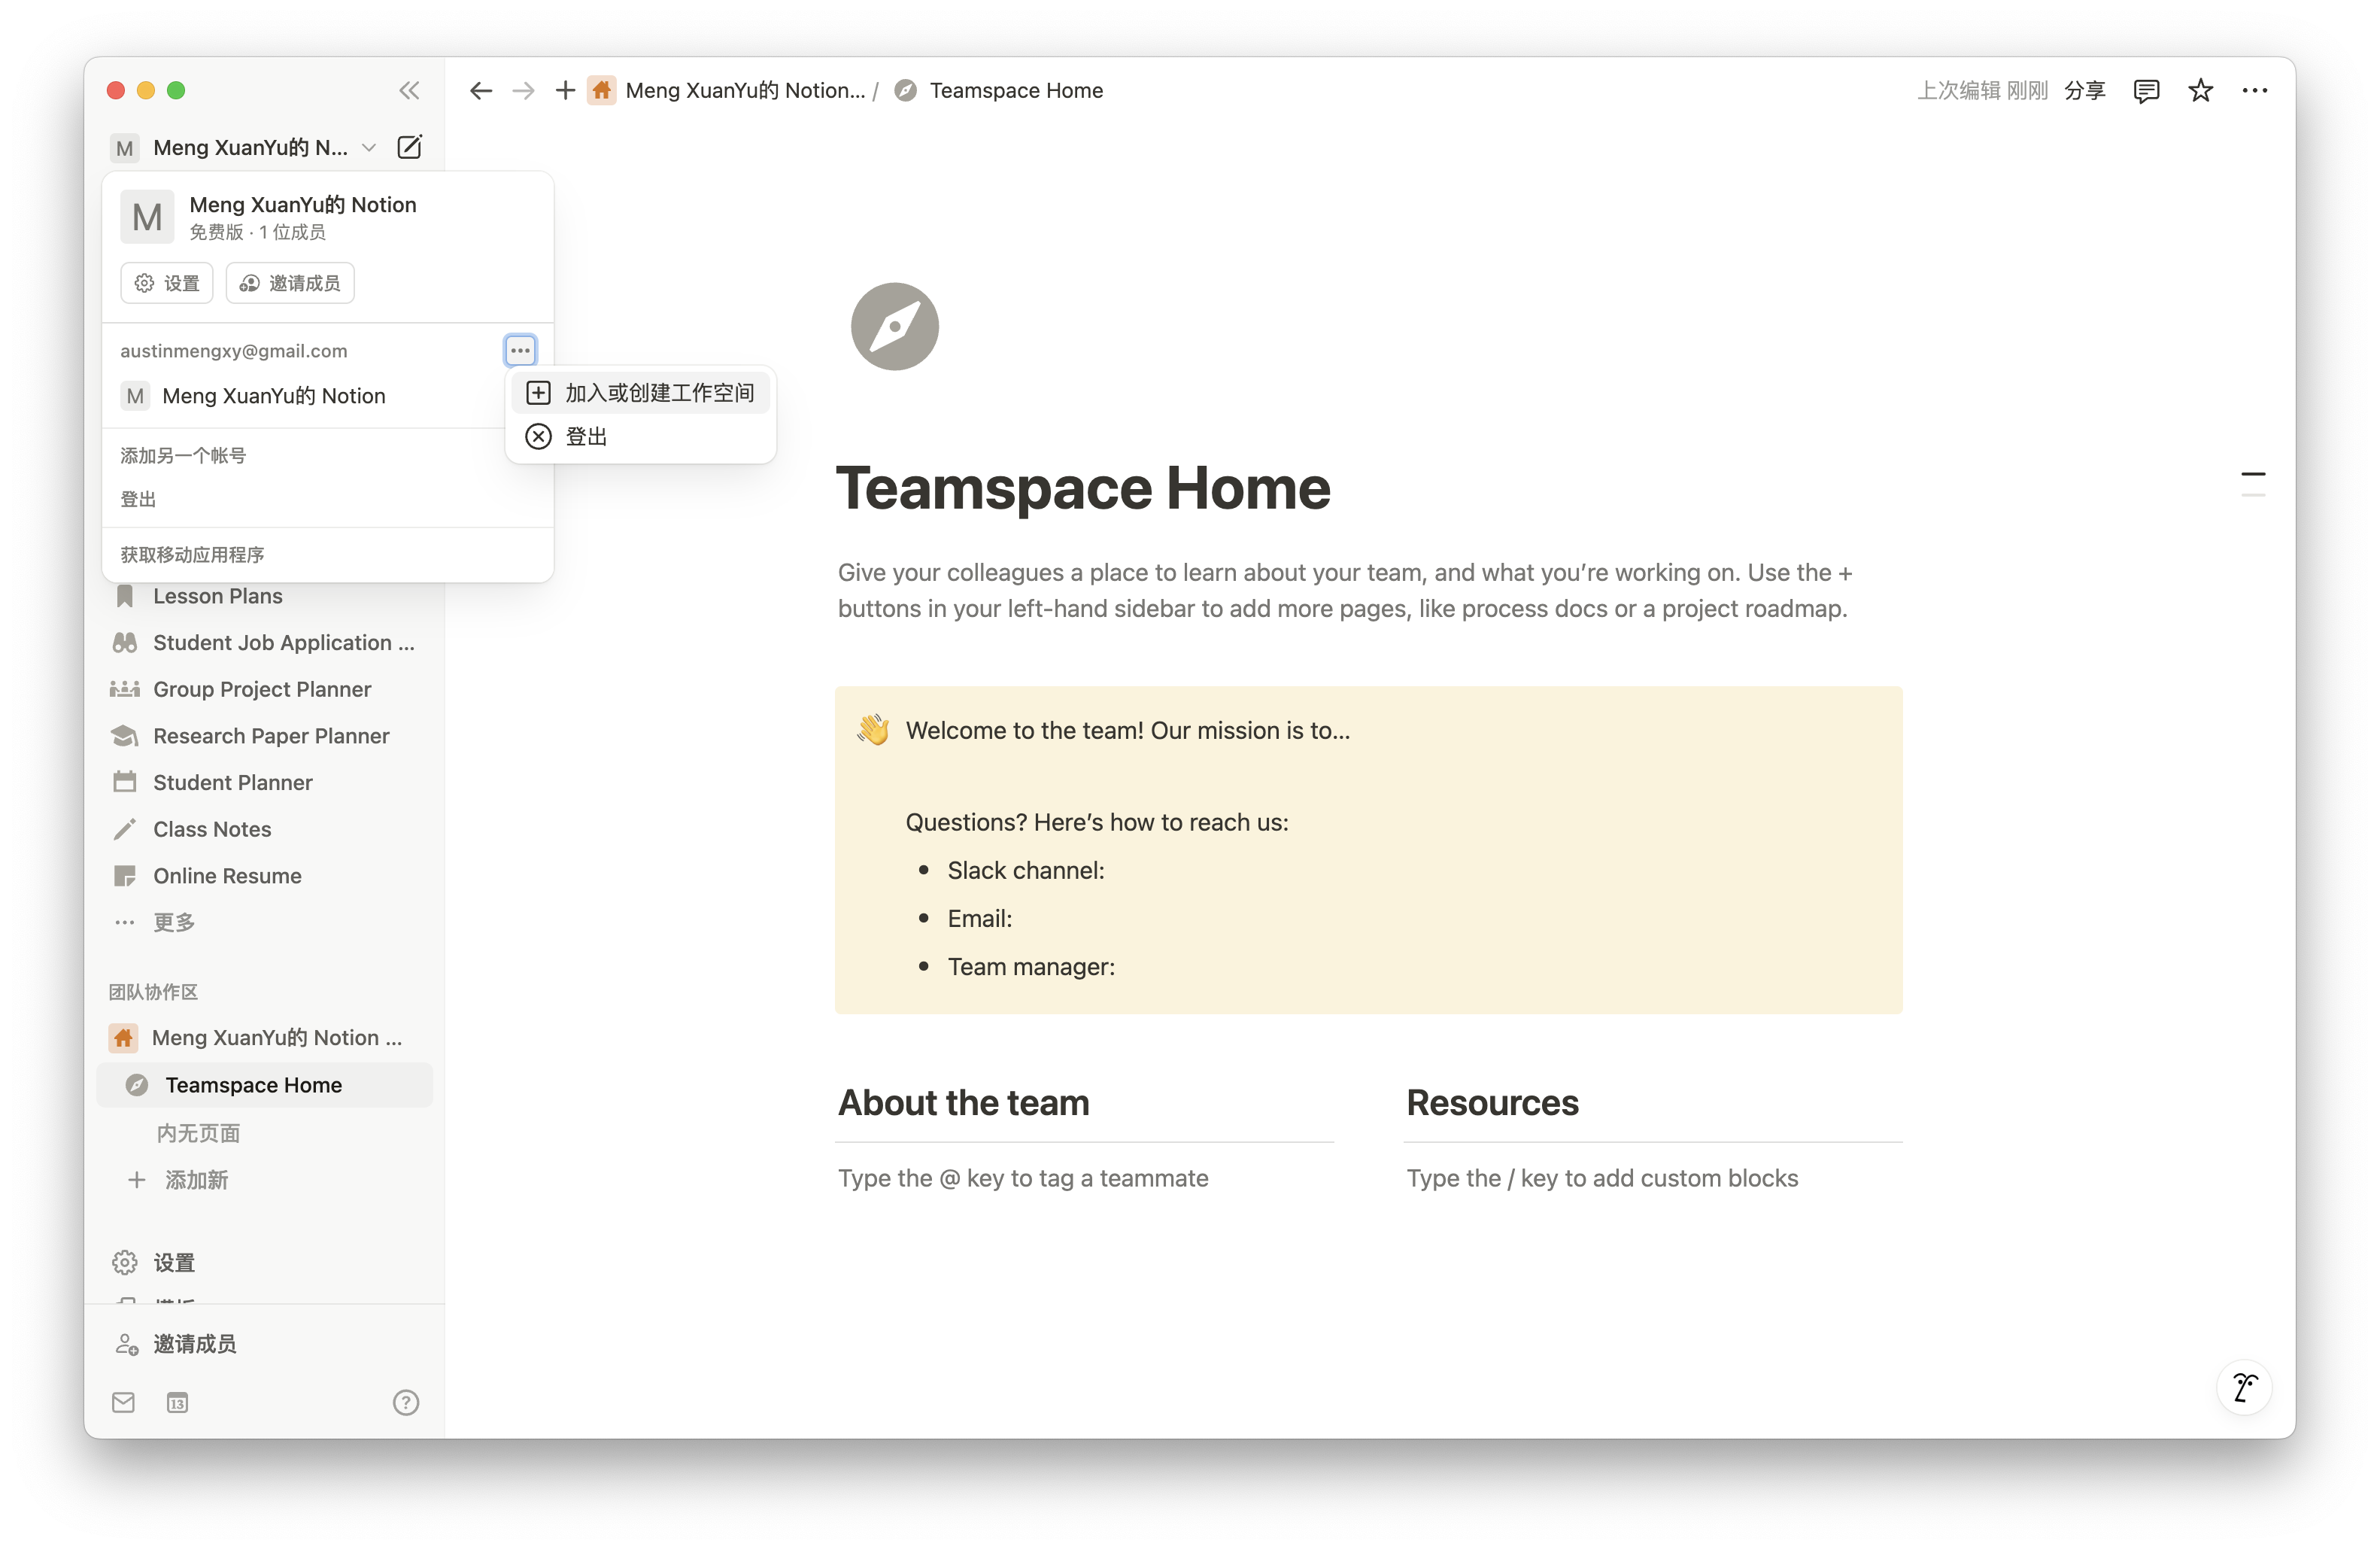Expand 更多 in sidebar page list
This screenshot has width=2380, height=1550.
pos(173,922)
